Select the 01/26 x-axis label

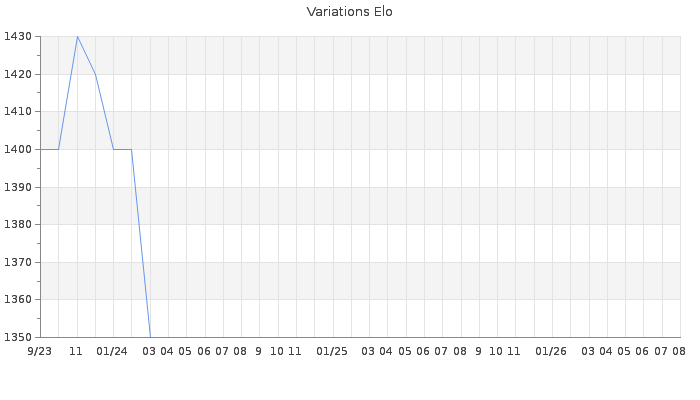pyautogui.click(x=551, y=352)
